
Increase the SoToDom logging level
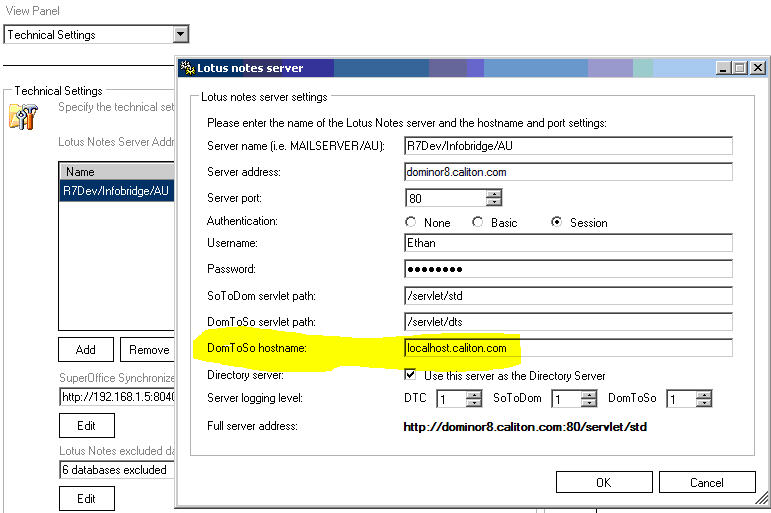pyautogui.click(x=589, y=394)
